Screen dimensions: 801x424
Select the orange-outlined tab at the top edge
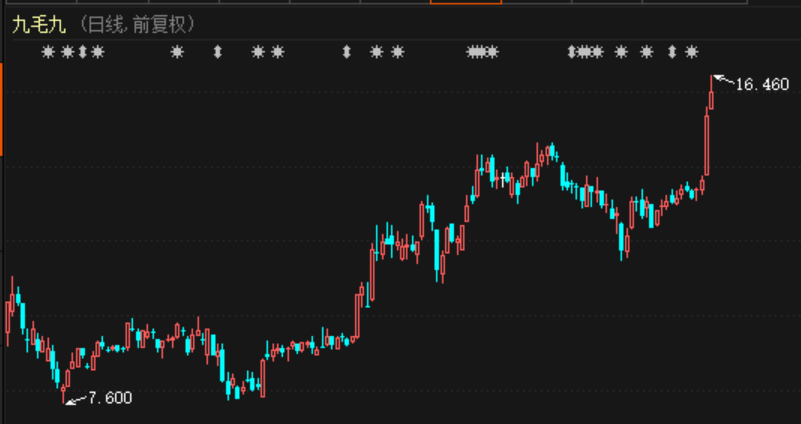[465, 2]
